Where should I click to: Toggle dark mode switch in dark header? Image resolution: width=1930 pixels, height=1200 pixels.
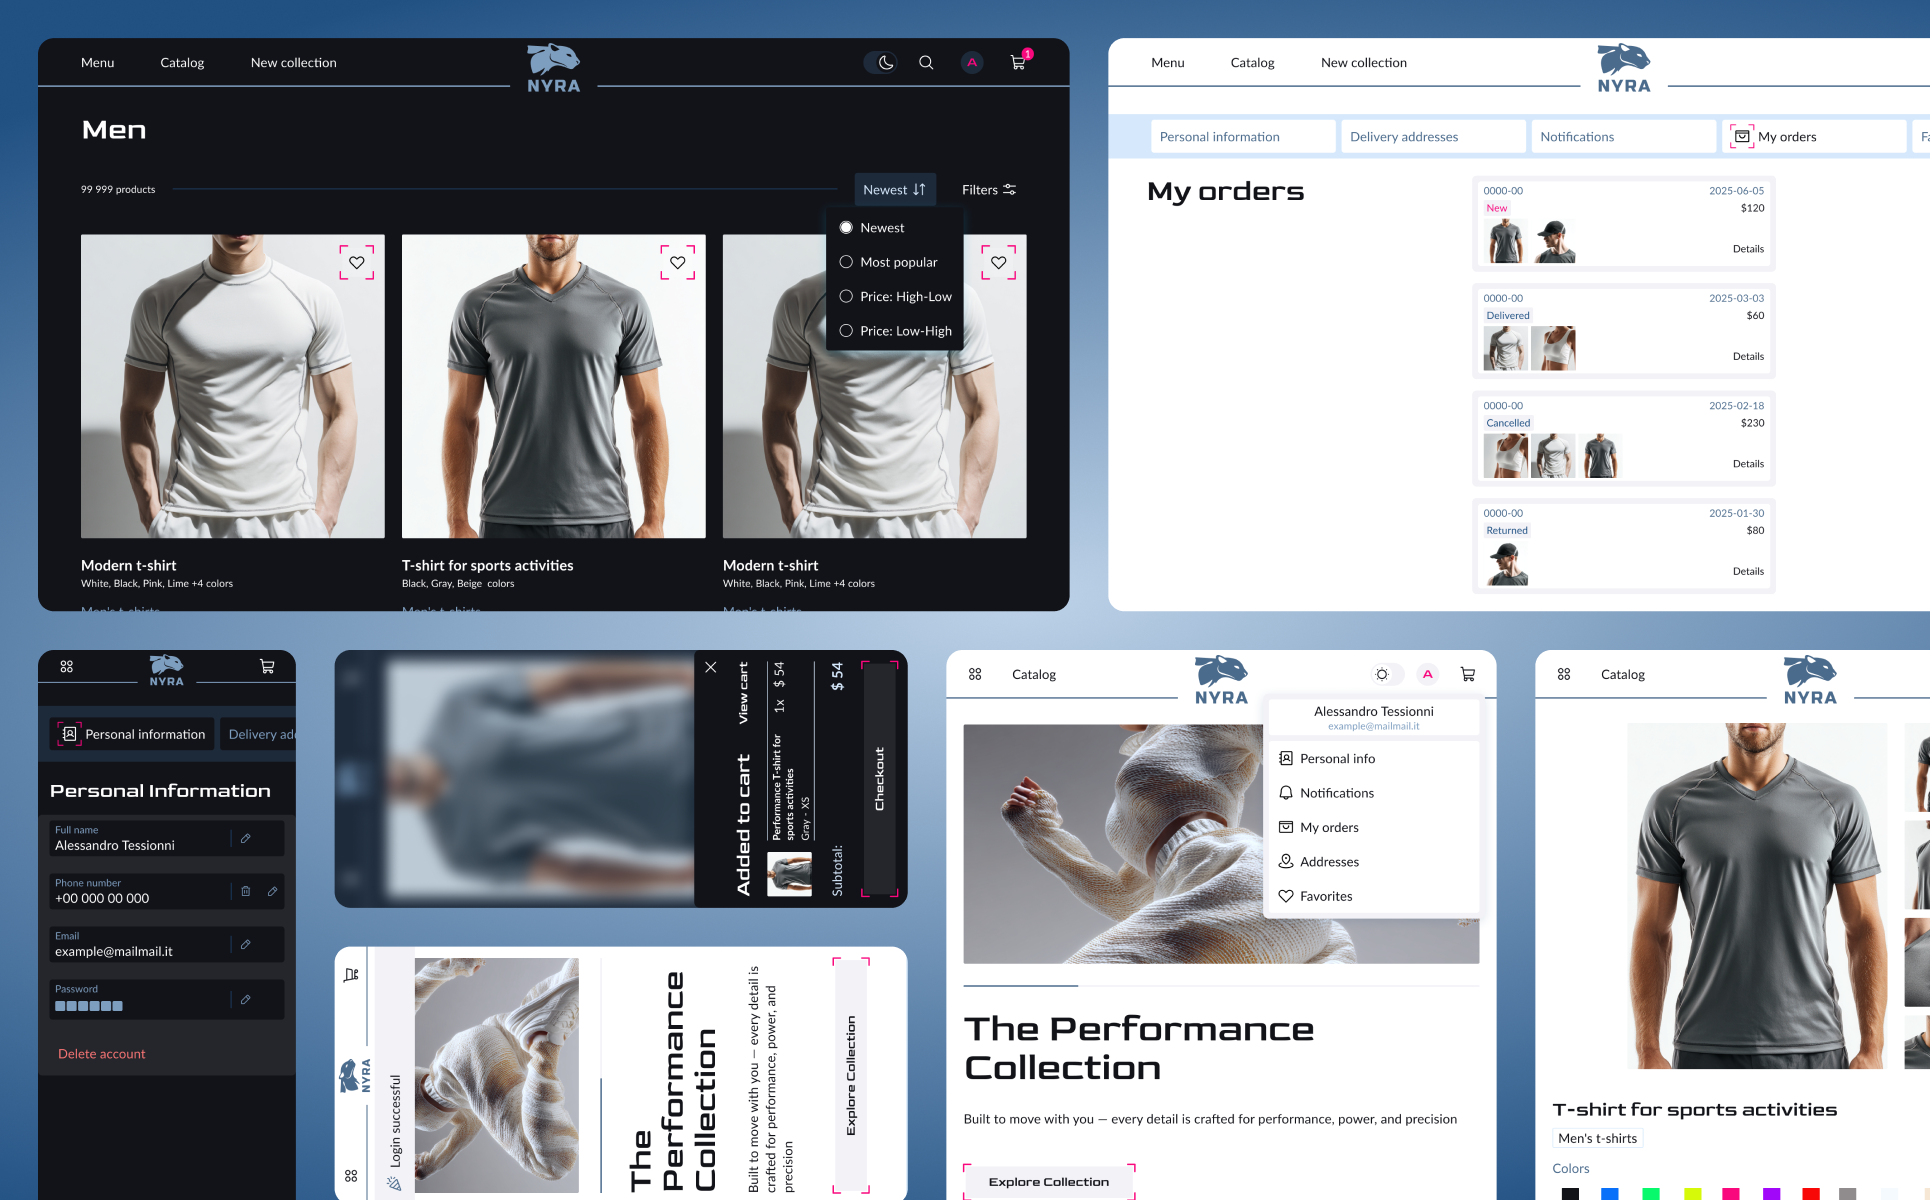pyautogui.click(x=881, y=62)
